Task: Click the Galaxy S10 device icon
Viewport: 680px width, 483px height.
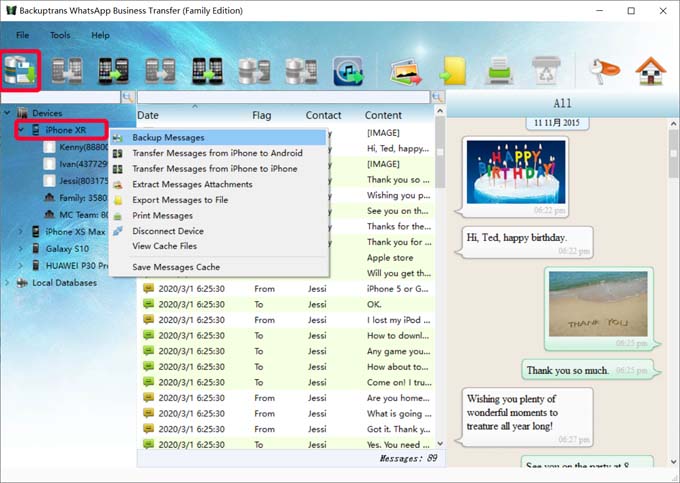Action: (36, 248)
